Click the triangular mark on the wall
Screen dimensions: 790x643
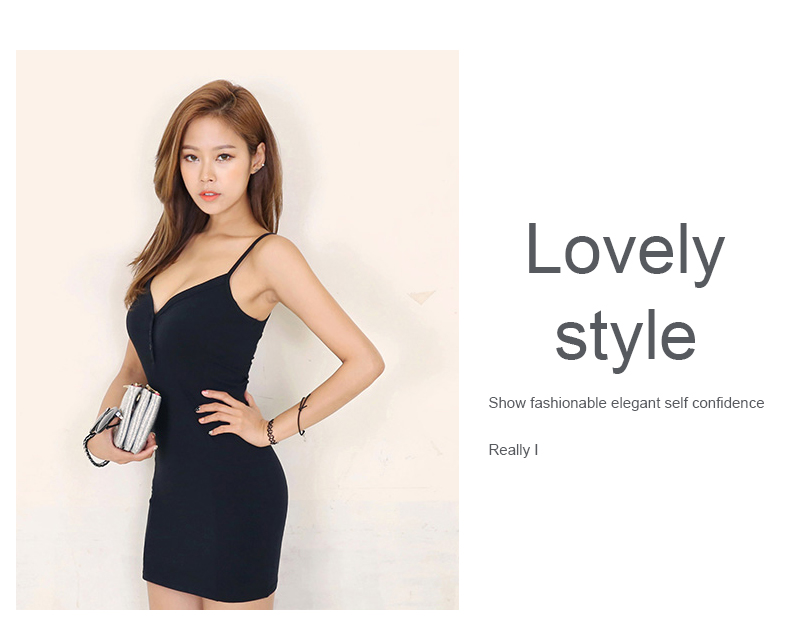422,297
